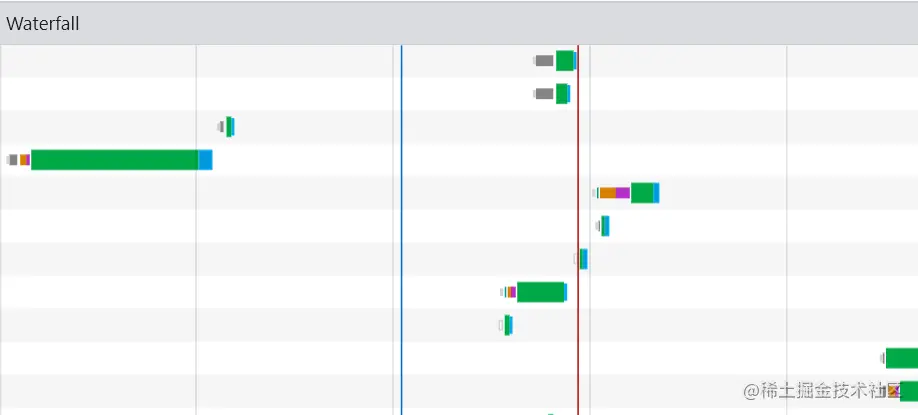Select the small bar touching the red load line
This screenshot has width=918, height=415.
[581, 259]
